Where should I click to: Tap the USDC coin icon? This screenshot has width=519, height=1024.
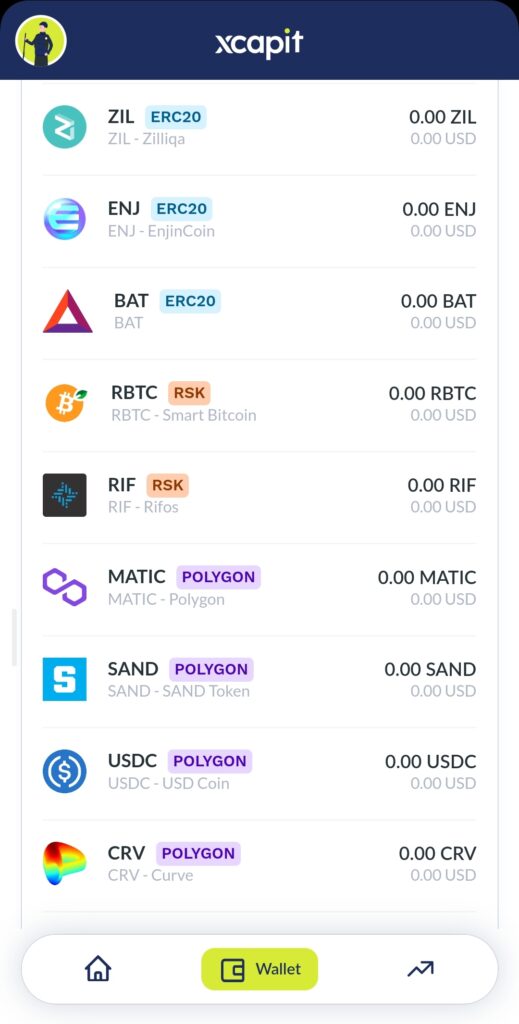tap(65, 771)
